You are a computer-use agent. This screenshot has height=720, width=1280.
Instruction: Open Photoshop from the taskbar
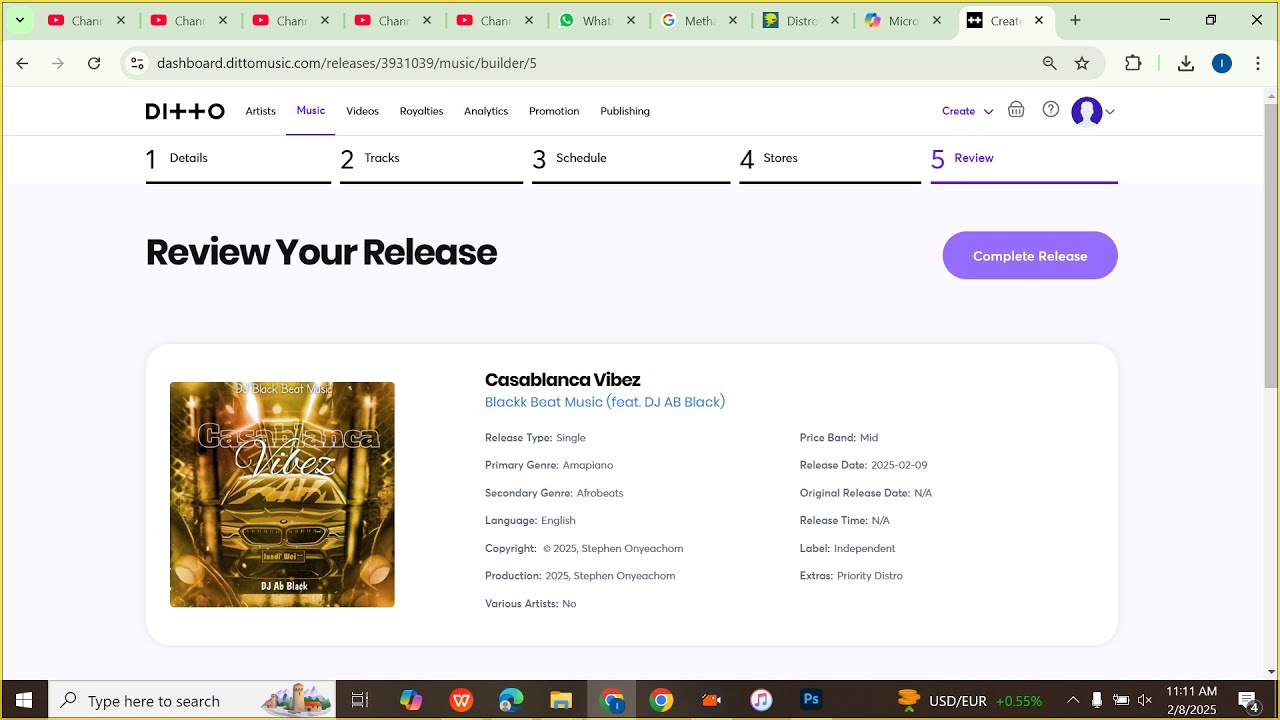click(x=811, y=700)
